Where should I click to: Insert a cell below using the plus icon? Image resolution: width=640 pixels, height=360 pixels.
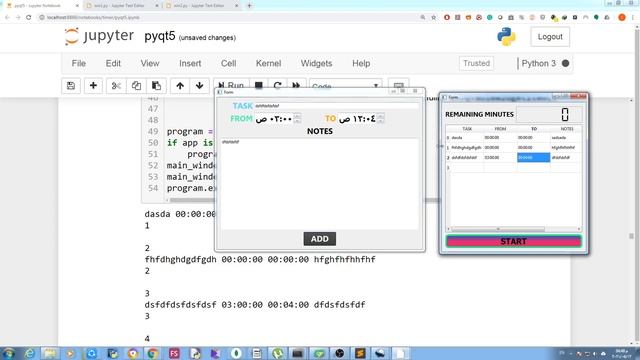point(93,86)
